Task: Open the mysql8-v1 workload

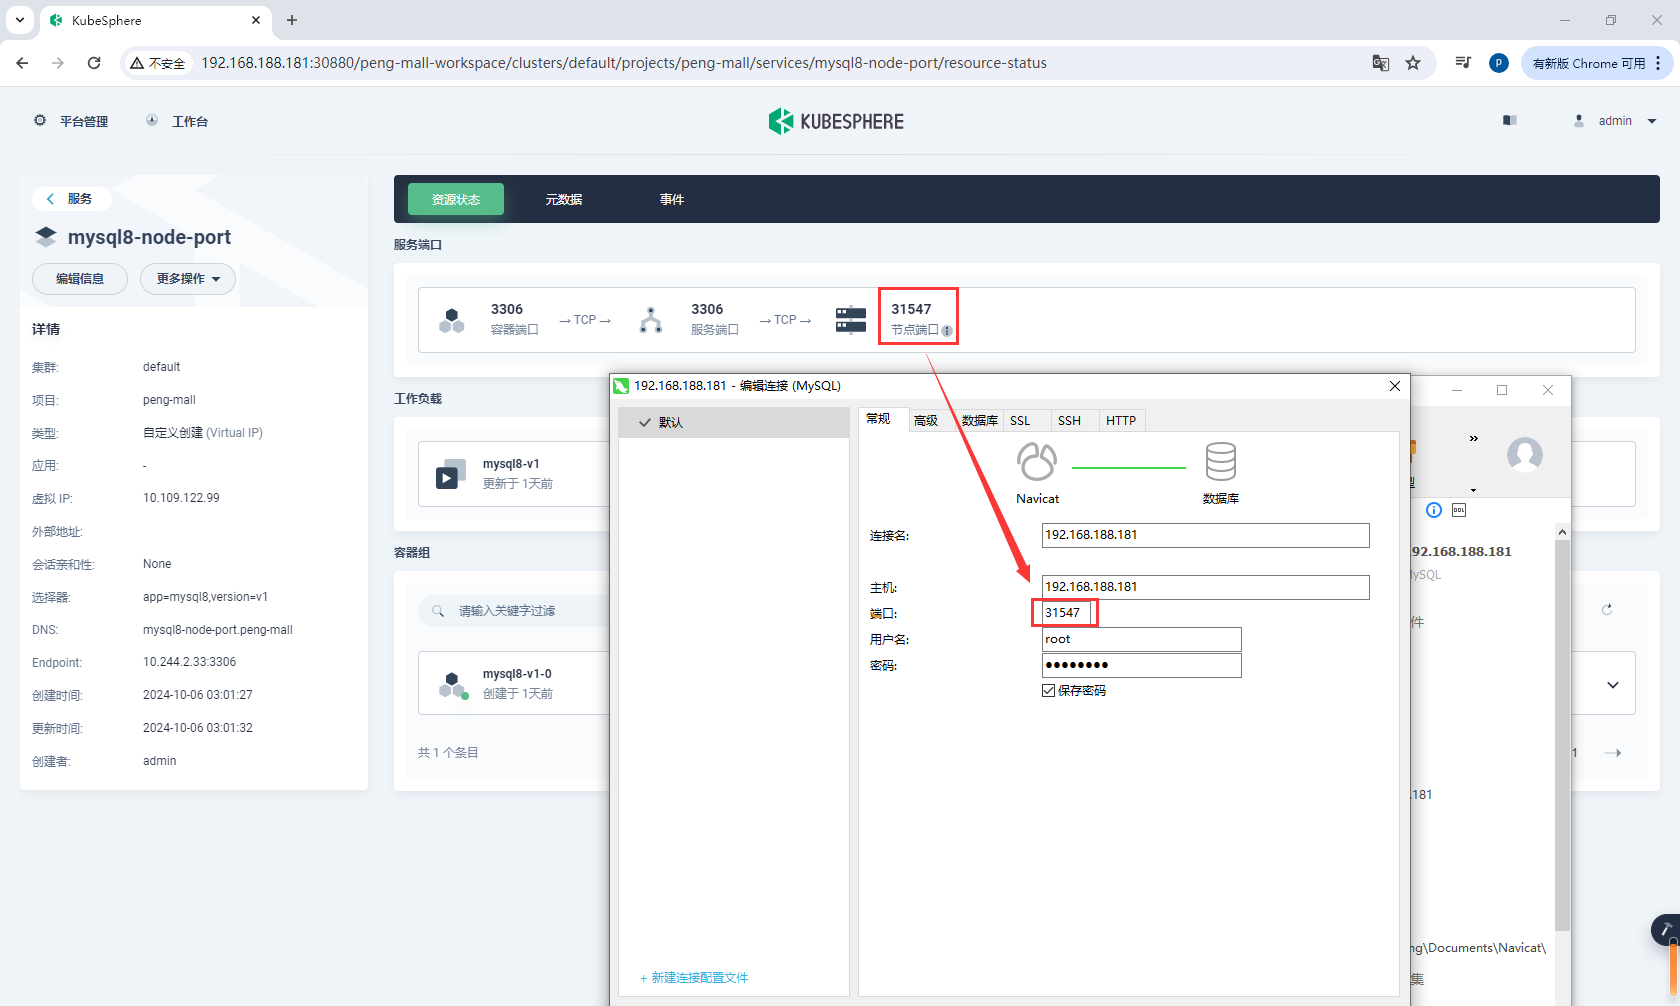Action: coord(511,464)
